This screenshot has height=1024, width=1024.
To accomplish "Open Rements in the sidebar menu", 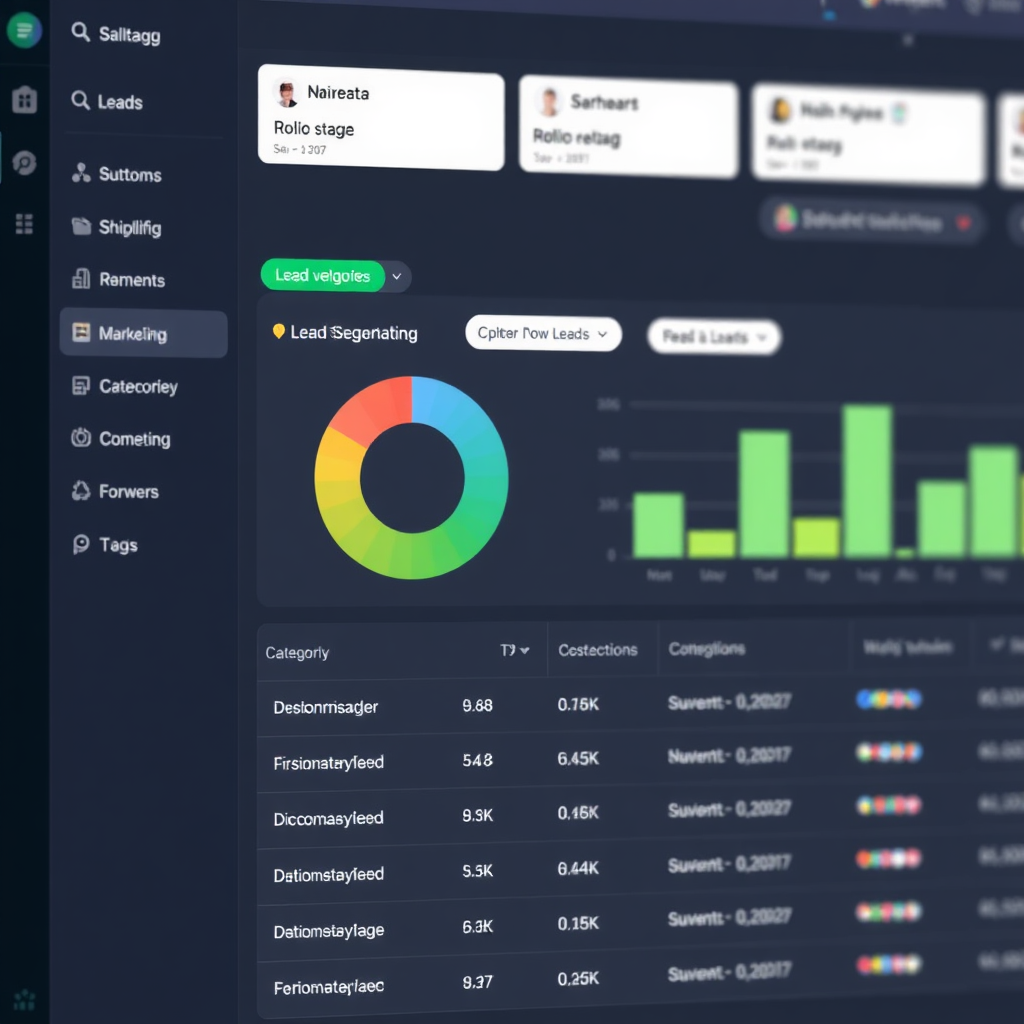I will coord(131,280).
